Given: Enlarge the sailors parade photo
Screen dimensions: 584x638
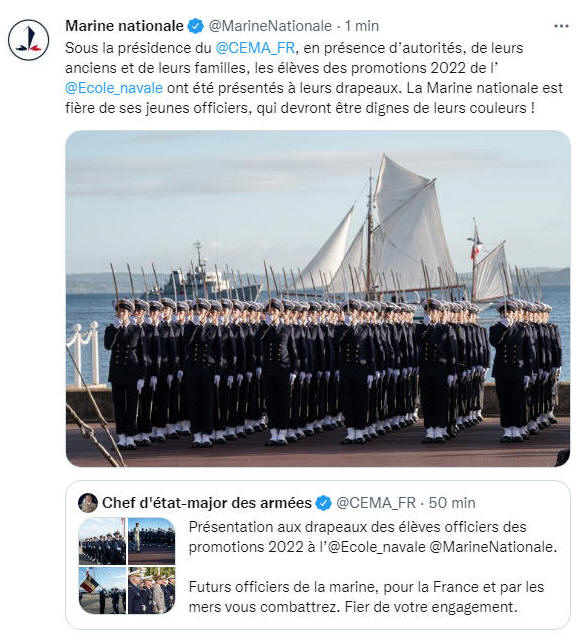Looking at the screenshot, I should (318, 299).
